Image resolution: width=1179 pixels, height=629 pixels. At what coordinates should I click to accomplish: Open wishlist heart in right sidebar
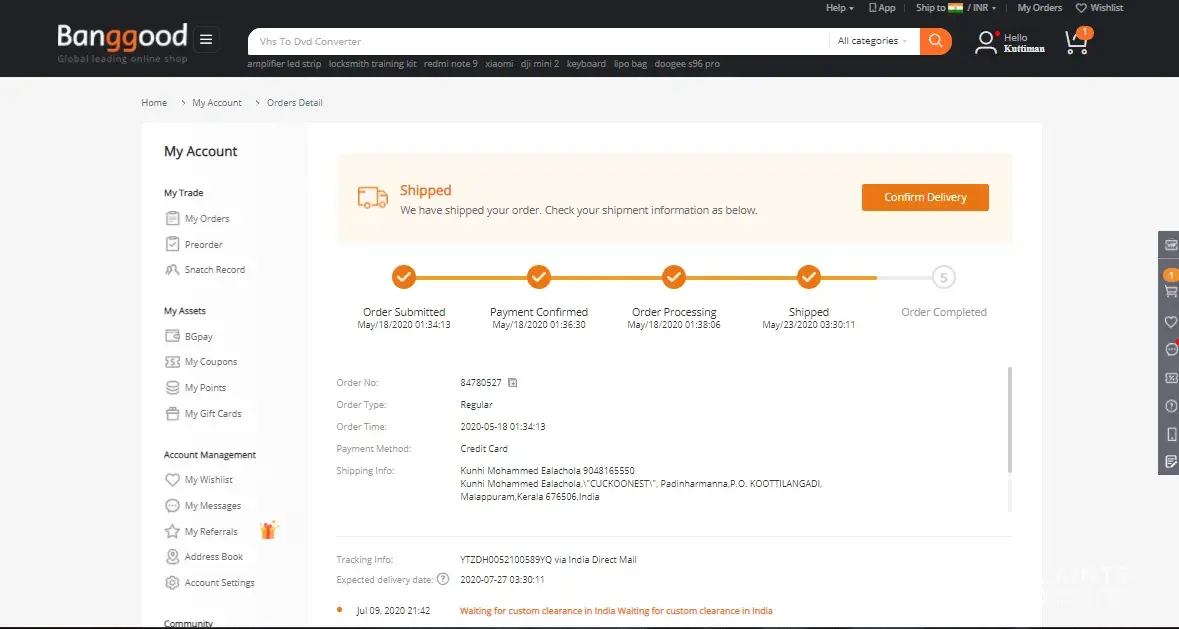pos(1171,322)
